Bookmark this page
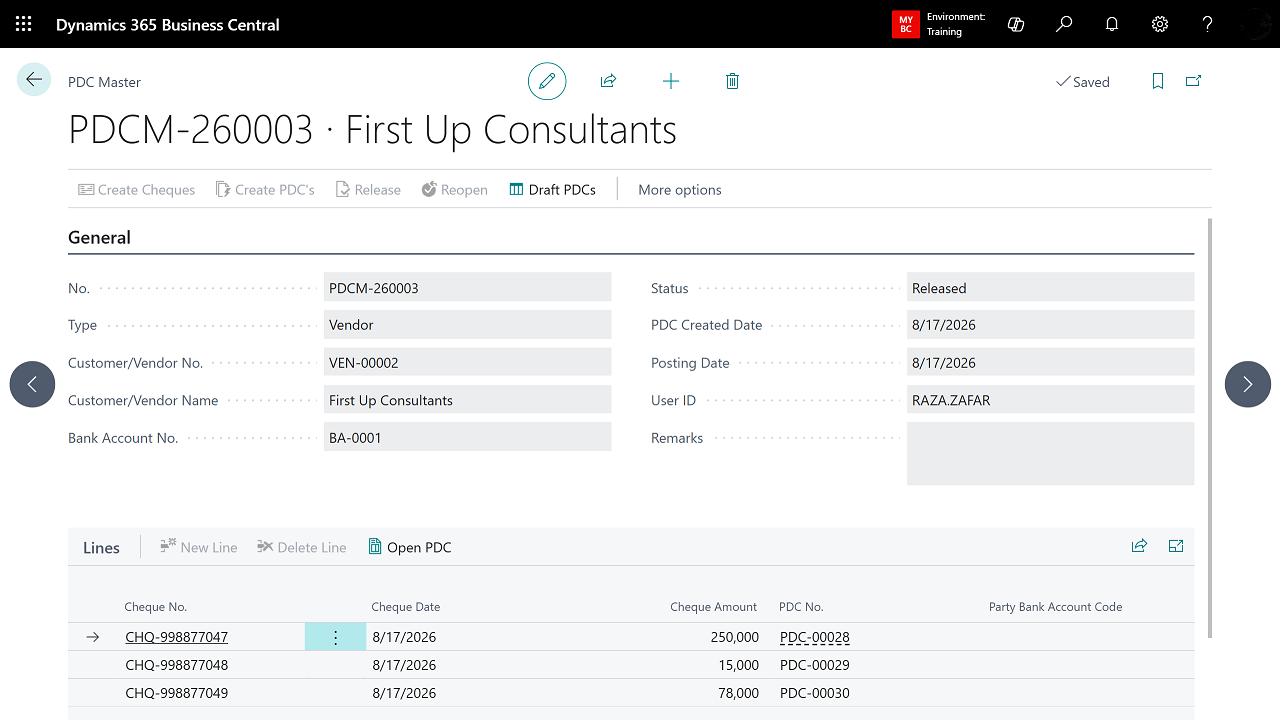Screen dimensions: 1280x720 click(1158, 81)
